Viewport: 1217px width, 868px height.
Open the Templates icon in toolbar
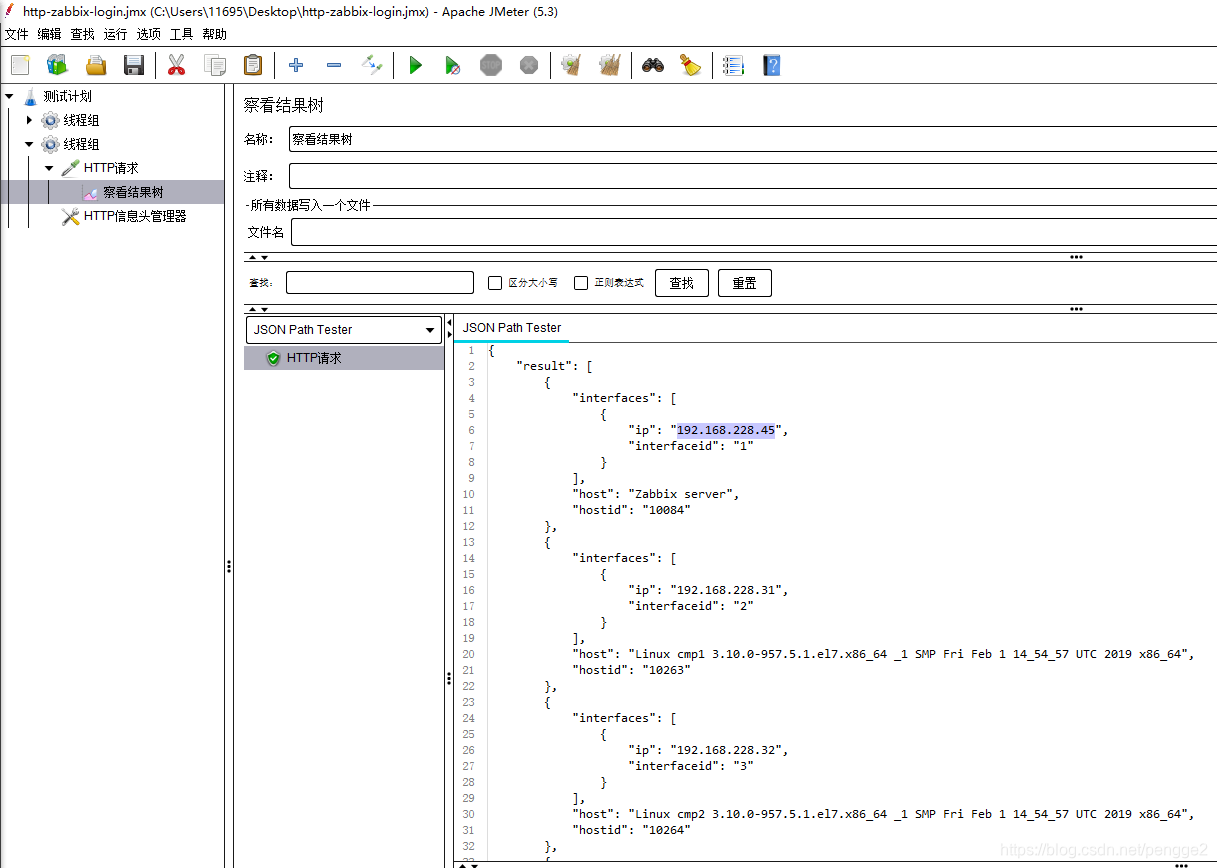coord(58,65)
